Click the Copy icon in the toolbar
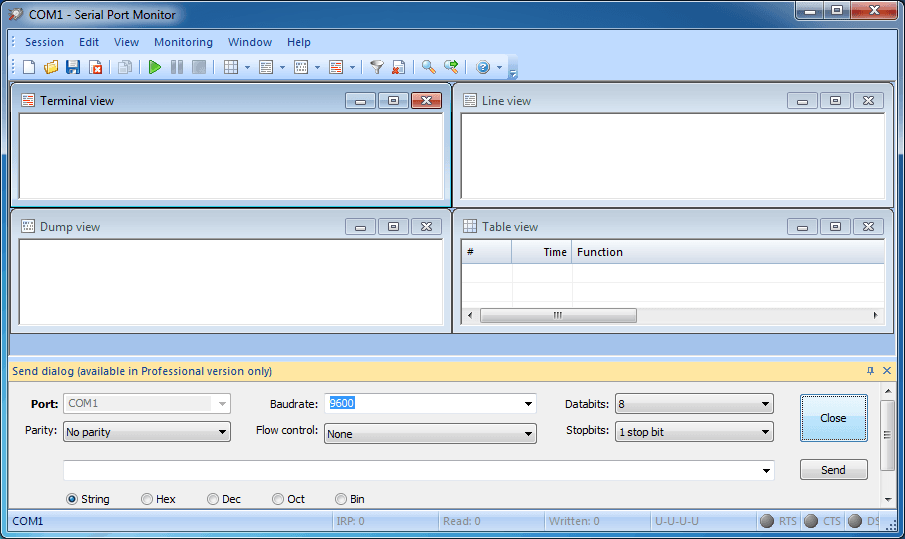This screenshot has width=905, height=539. click(x=125, y=67)
